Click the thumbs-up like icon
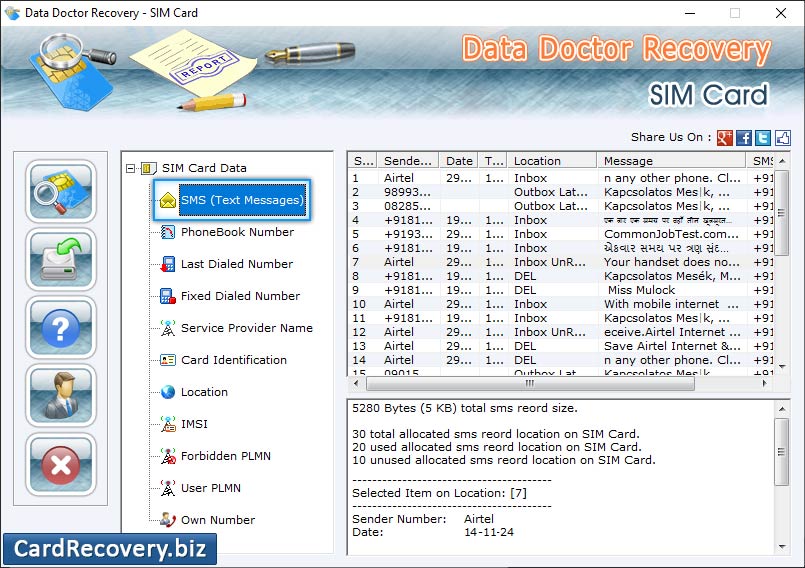 782,138
